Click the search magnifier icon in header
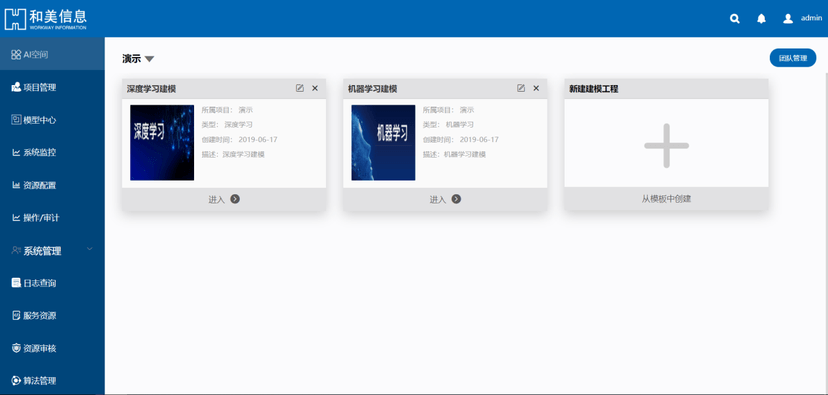The height and width of the screenshot is (395, 828). pos(735,19)
